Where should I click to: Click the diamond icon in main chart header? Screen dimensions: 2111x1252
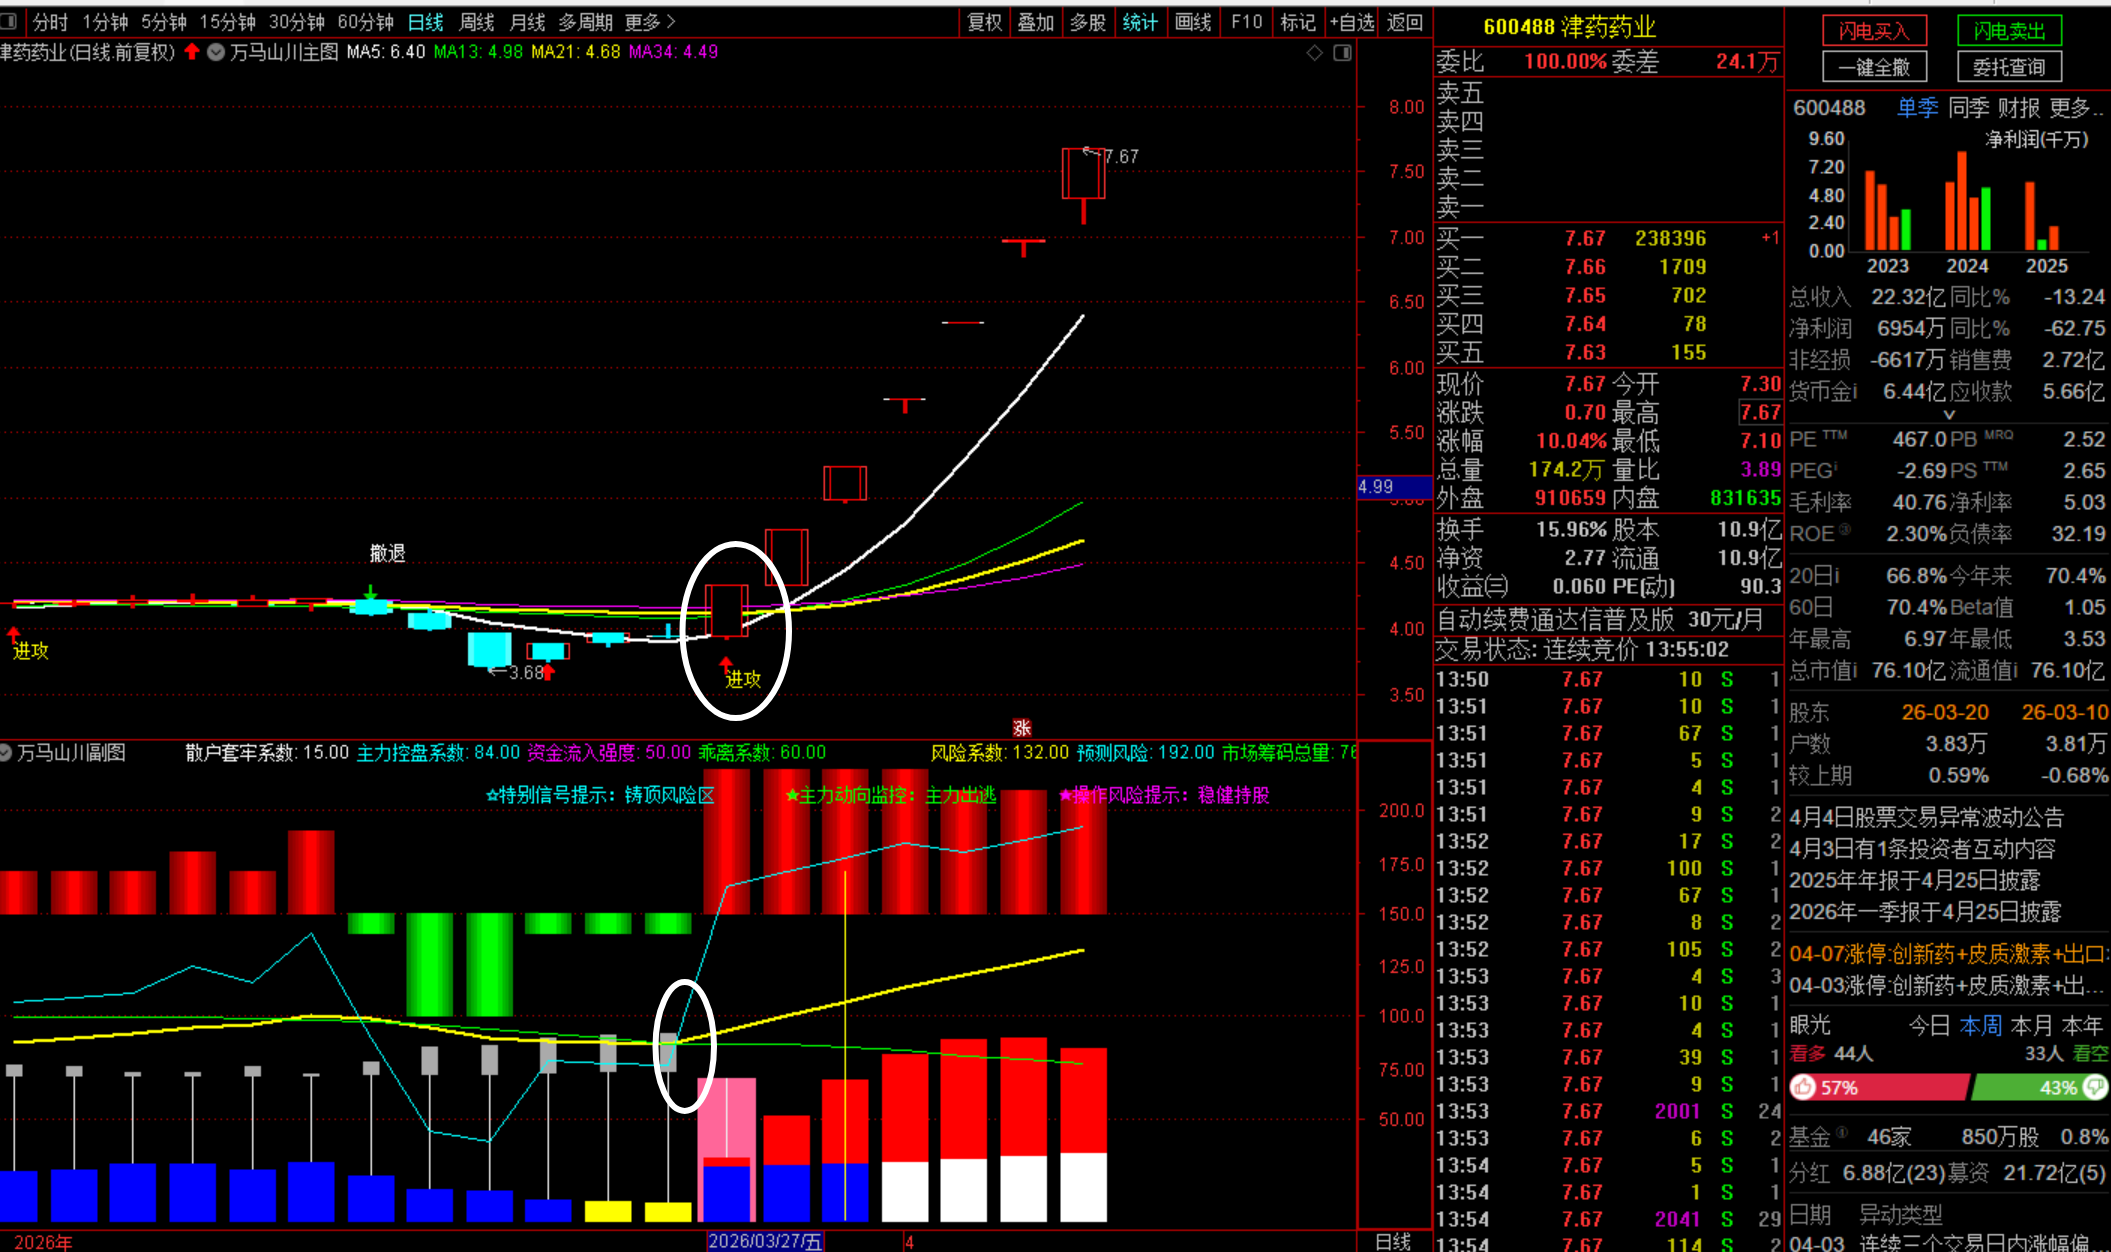pos(1314,52)
